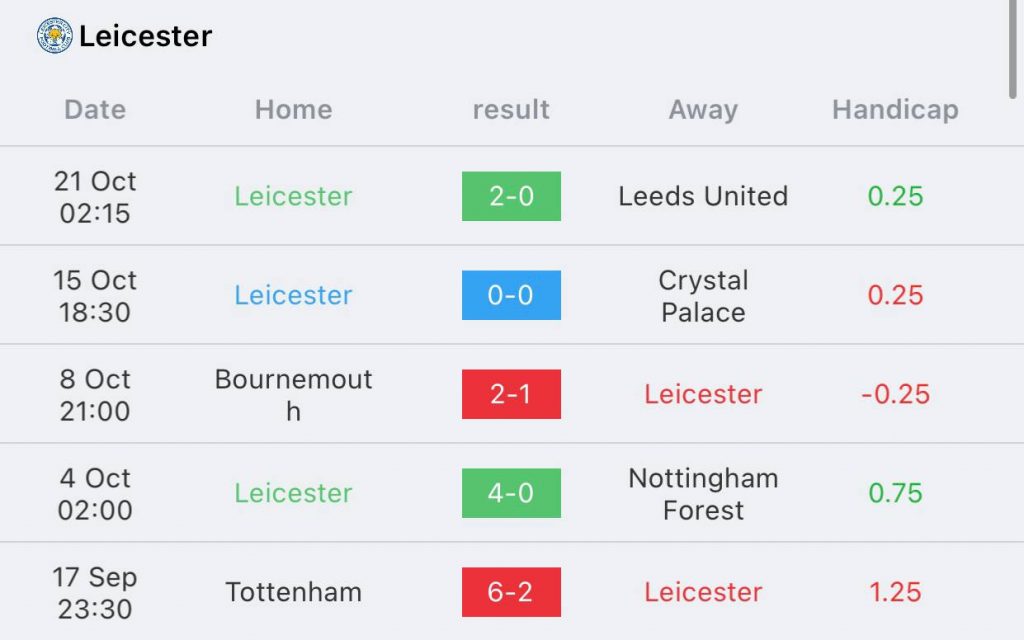Click the Handicap column header
The width and height of the screenshot is (1024, 640).
(x=895, y=110)
